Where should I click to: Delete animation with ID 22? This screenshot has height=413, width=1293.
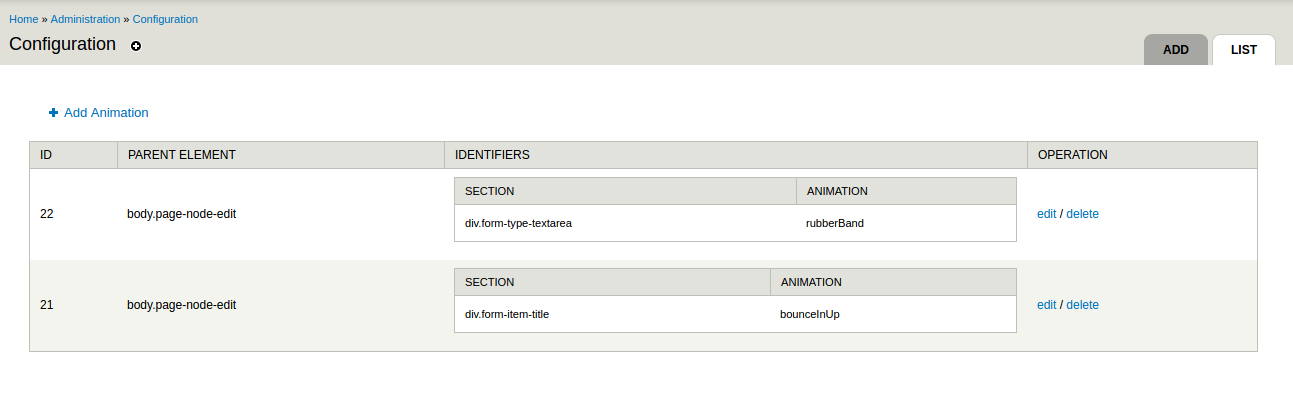pyautogui.click(x=1082, y=214)
